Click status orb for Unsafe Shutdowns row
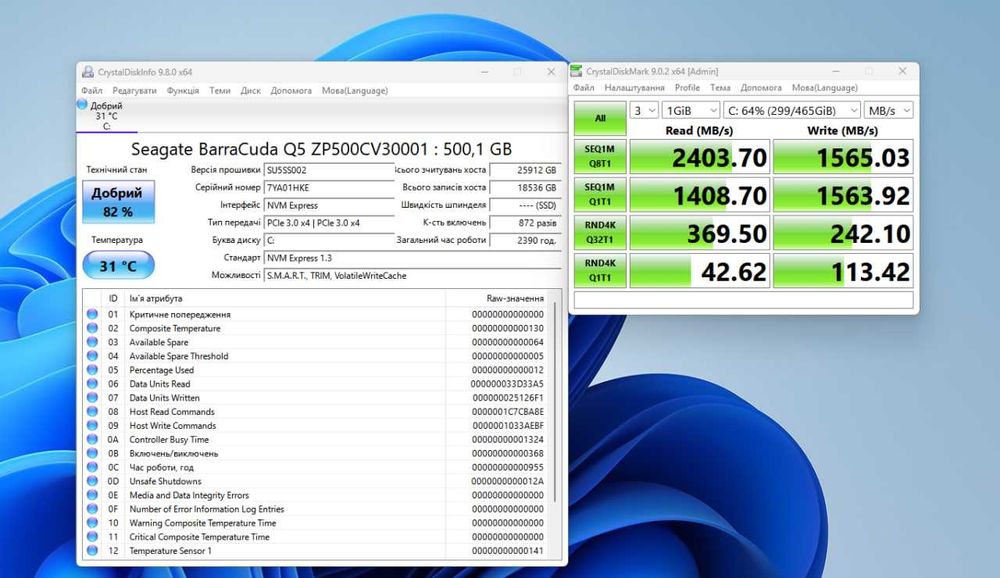This screenshot has height=578, width=1000. (x=92, y=481)
